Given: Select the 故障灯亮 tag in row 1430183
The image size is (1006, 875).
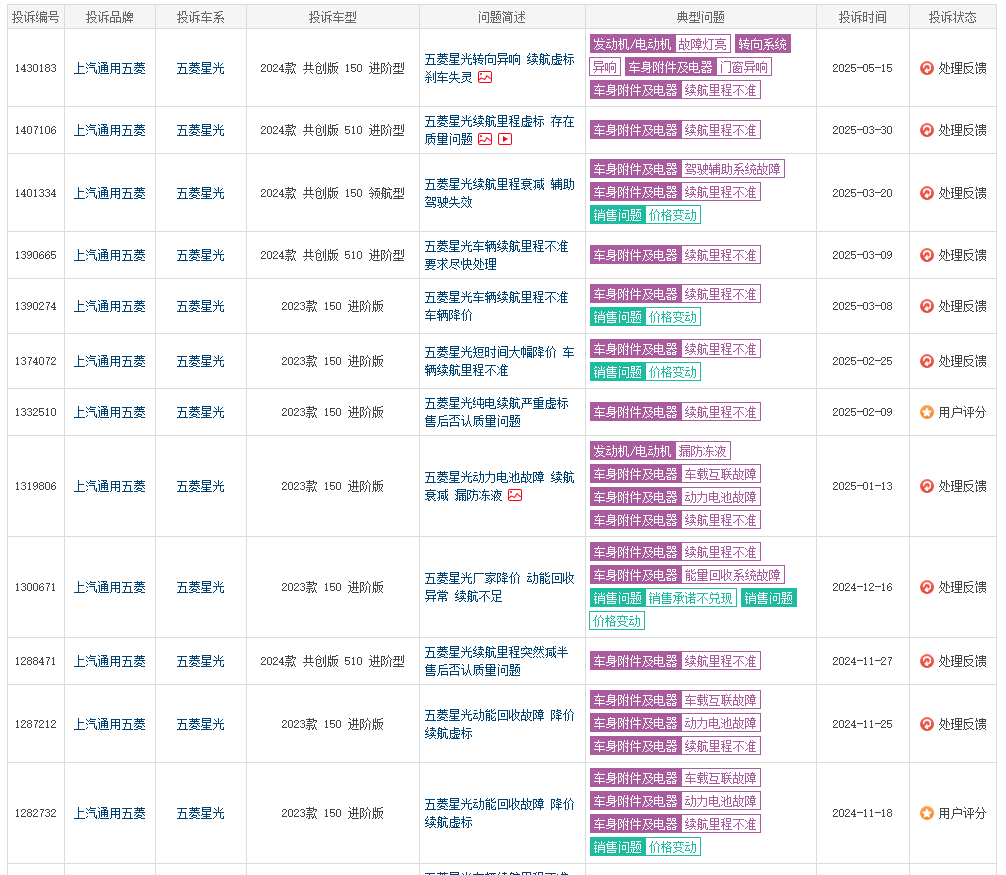Looking at the screenshot, I should point(703,44).
